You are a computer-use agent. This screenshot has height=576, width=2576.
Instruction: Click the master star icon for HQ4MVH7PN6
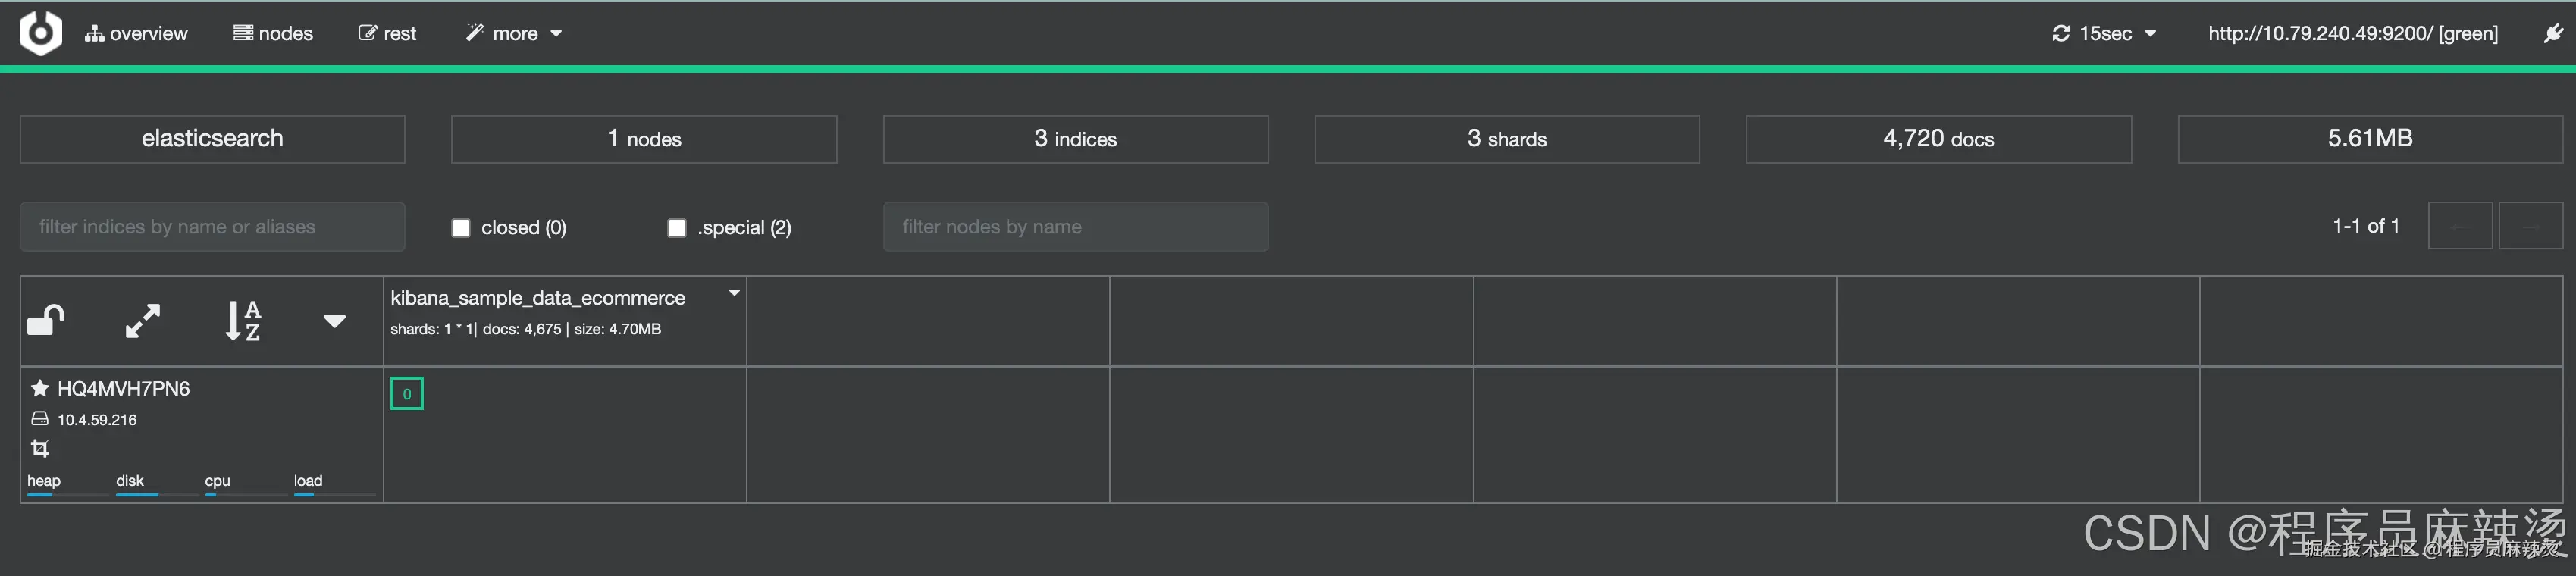click(x=40, y=388)
